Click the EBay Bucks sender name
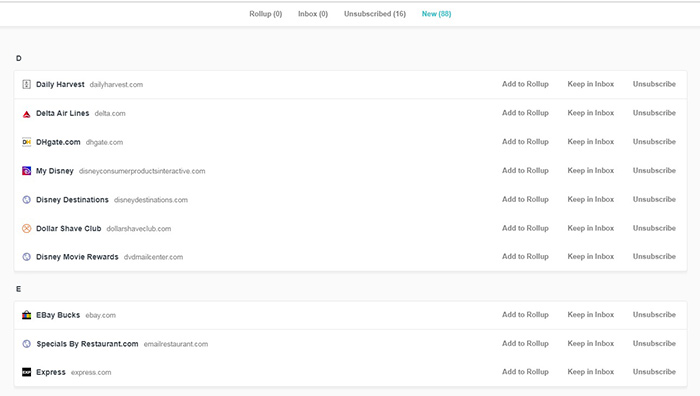This screenshot has width=700, height=396. coord(58,315)
